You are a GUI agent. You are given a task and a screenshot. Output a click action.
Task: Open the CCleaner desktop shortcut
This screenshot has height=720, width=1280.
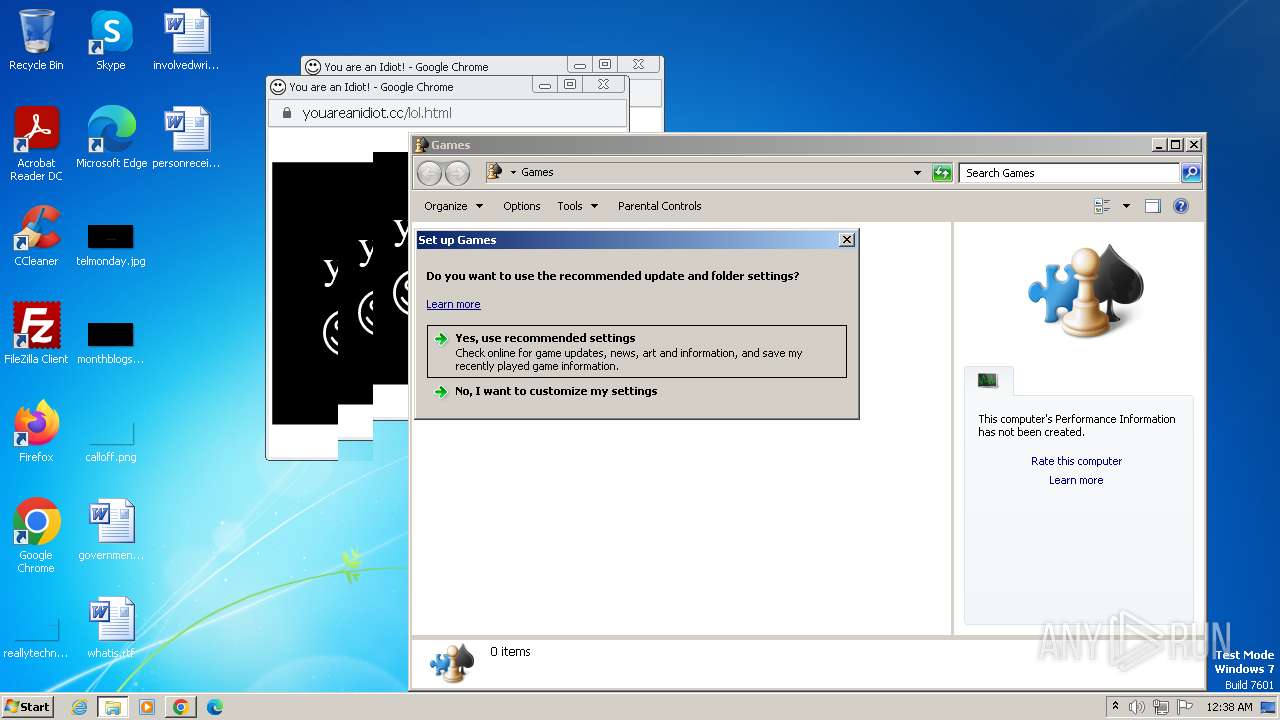click(36, 236)
